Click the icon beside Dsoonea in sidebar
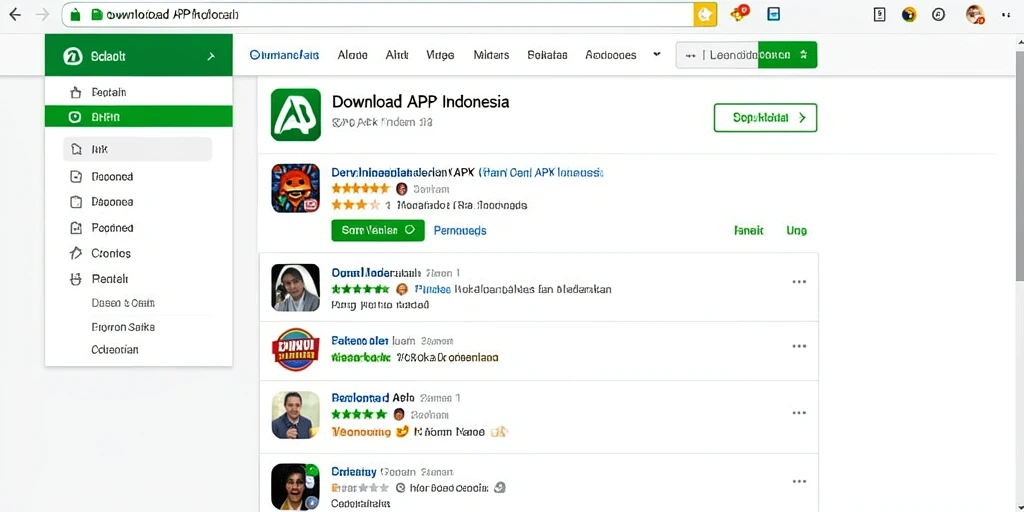This screenshot has height=512, width=1024. pyautogui.click(x=76, y=202)
